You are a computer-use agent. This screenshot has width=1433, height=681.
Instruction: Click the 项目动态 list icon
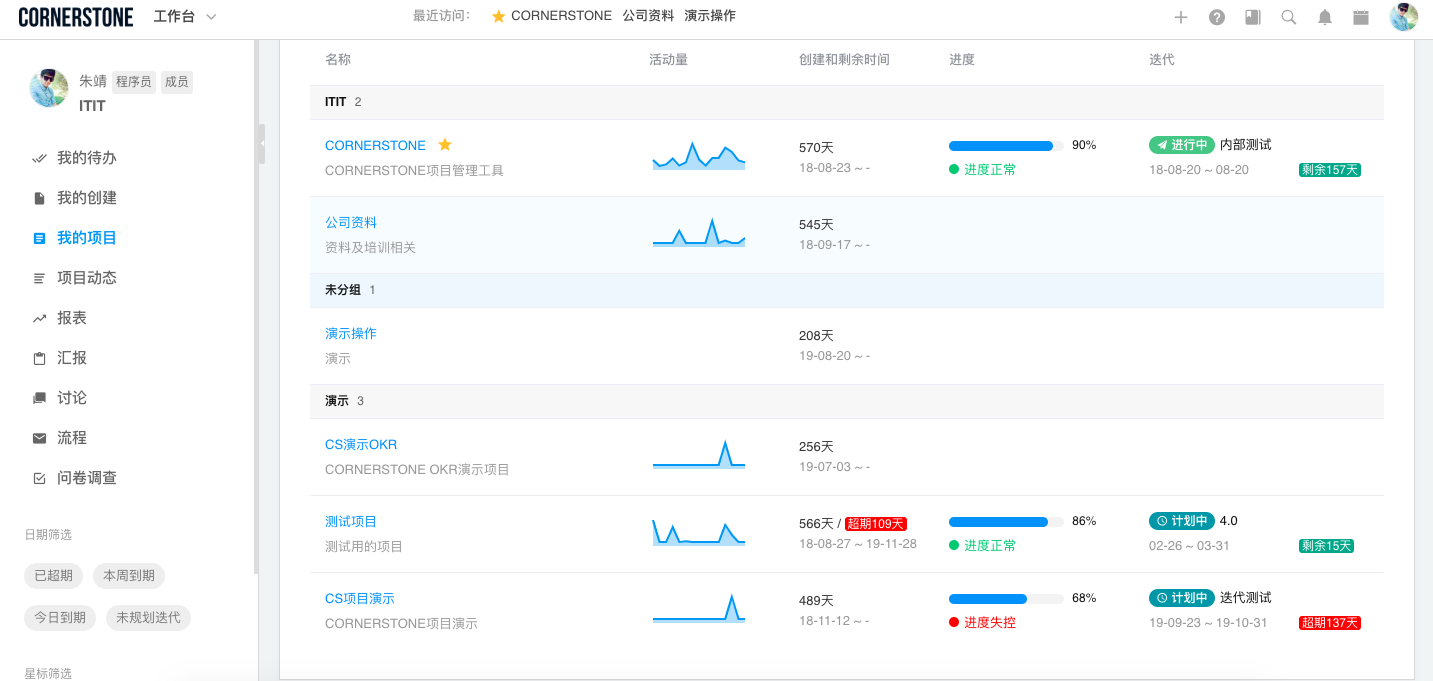click(40, 278)
